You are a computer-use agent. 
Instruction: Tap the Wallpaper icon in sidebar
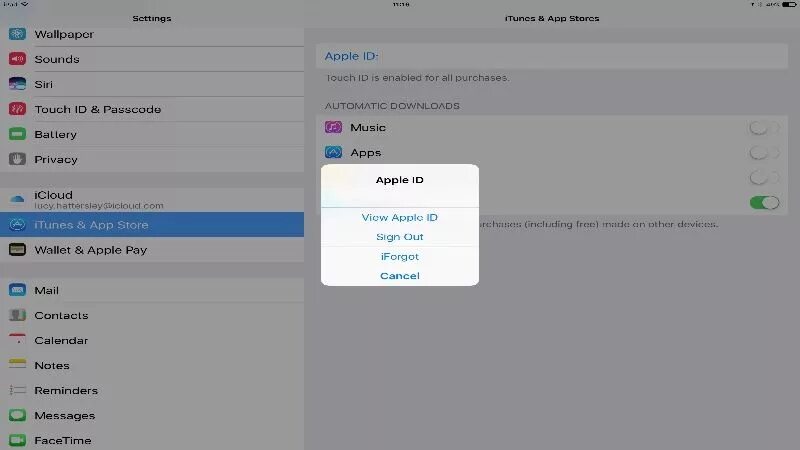click(17, 34)
